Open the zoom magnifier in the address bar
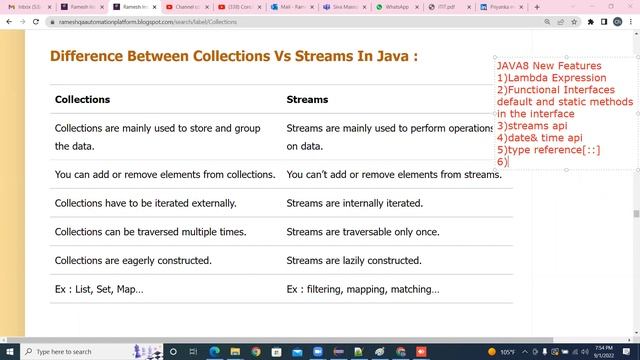This screenshot has width=640, height=360. coord(547,22)
